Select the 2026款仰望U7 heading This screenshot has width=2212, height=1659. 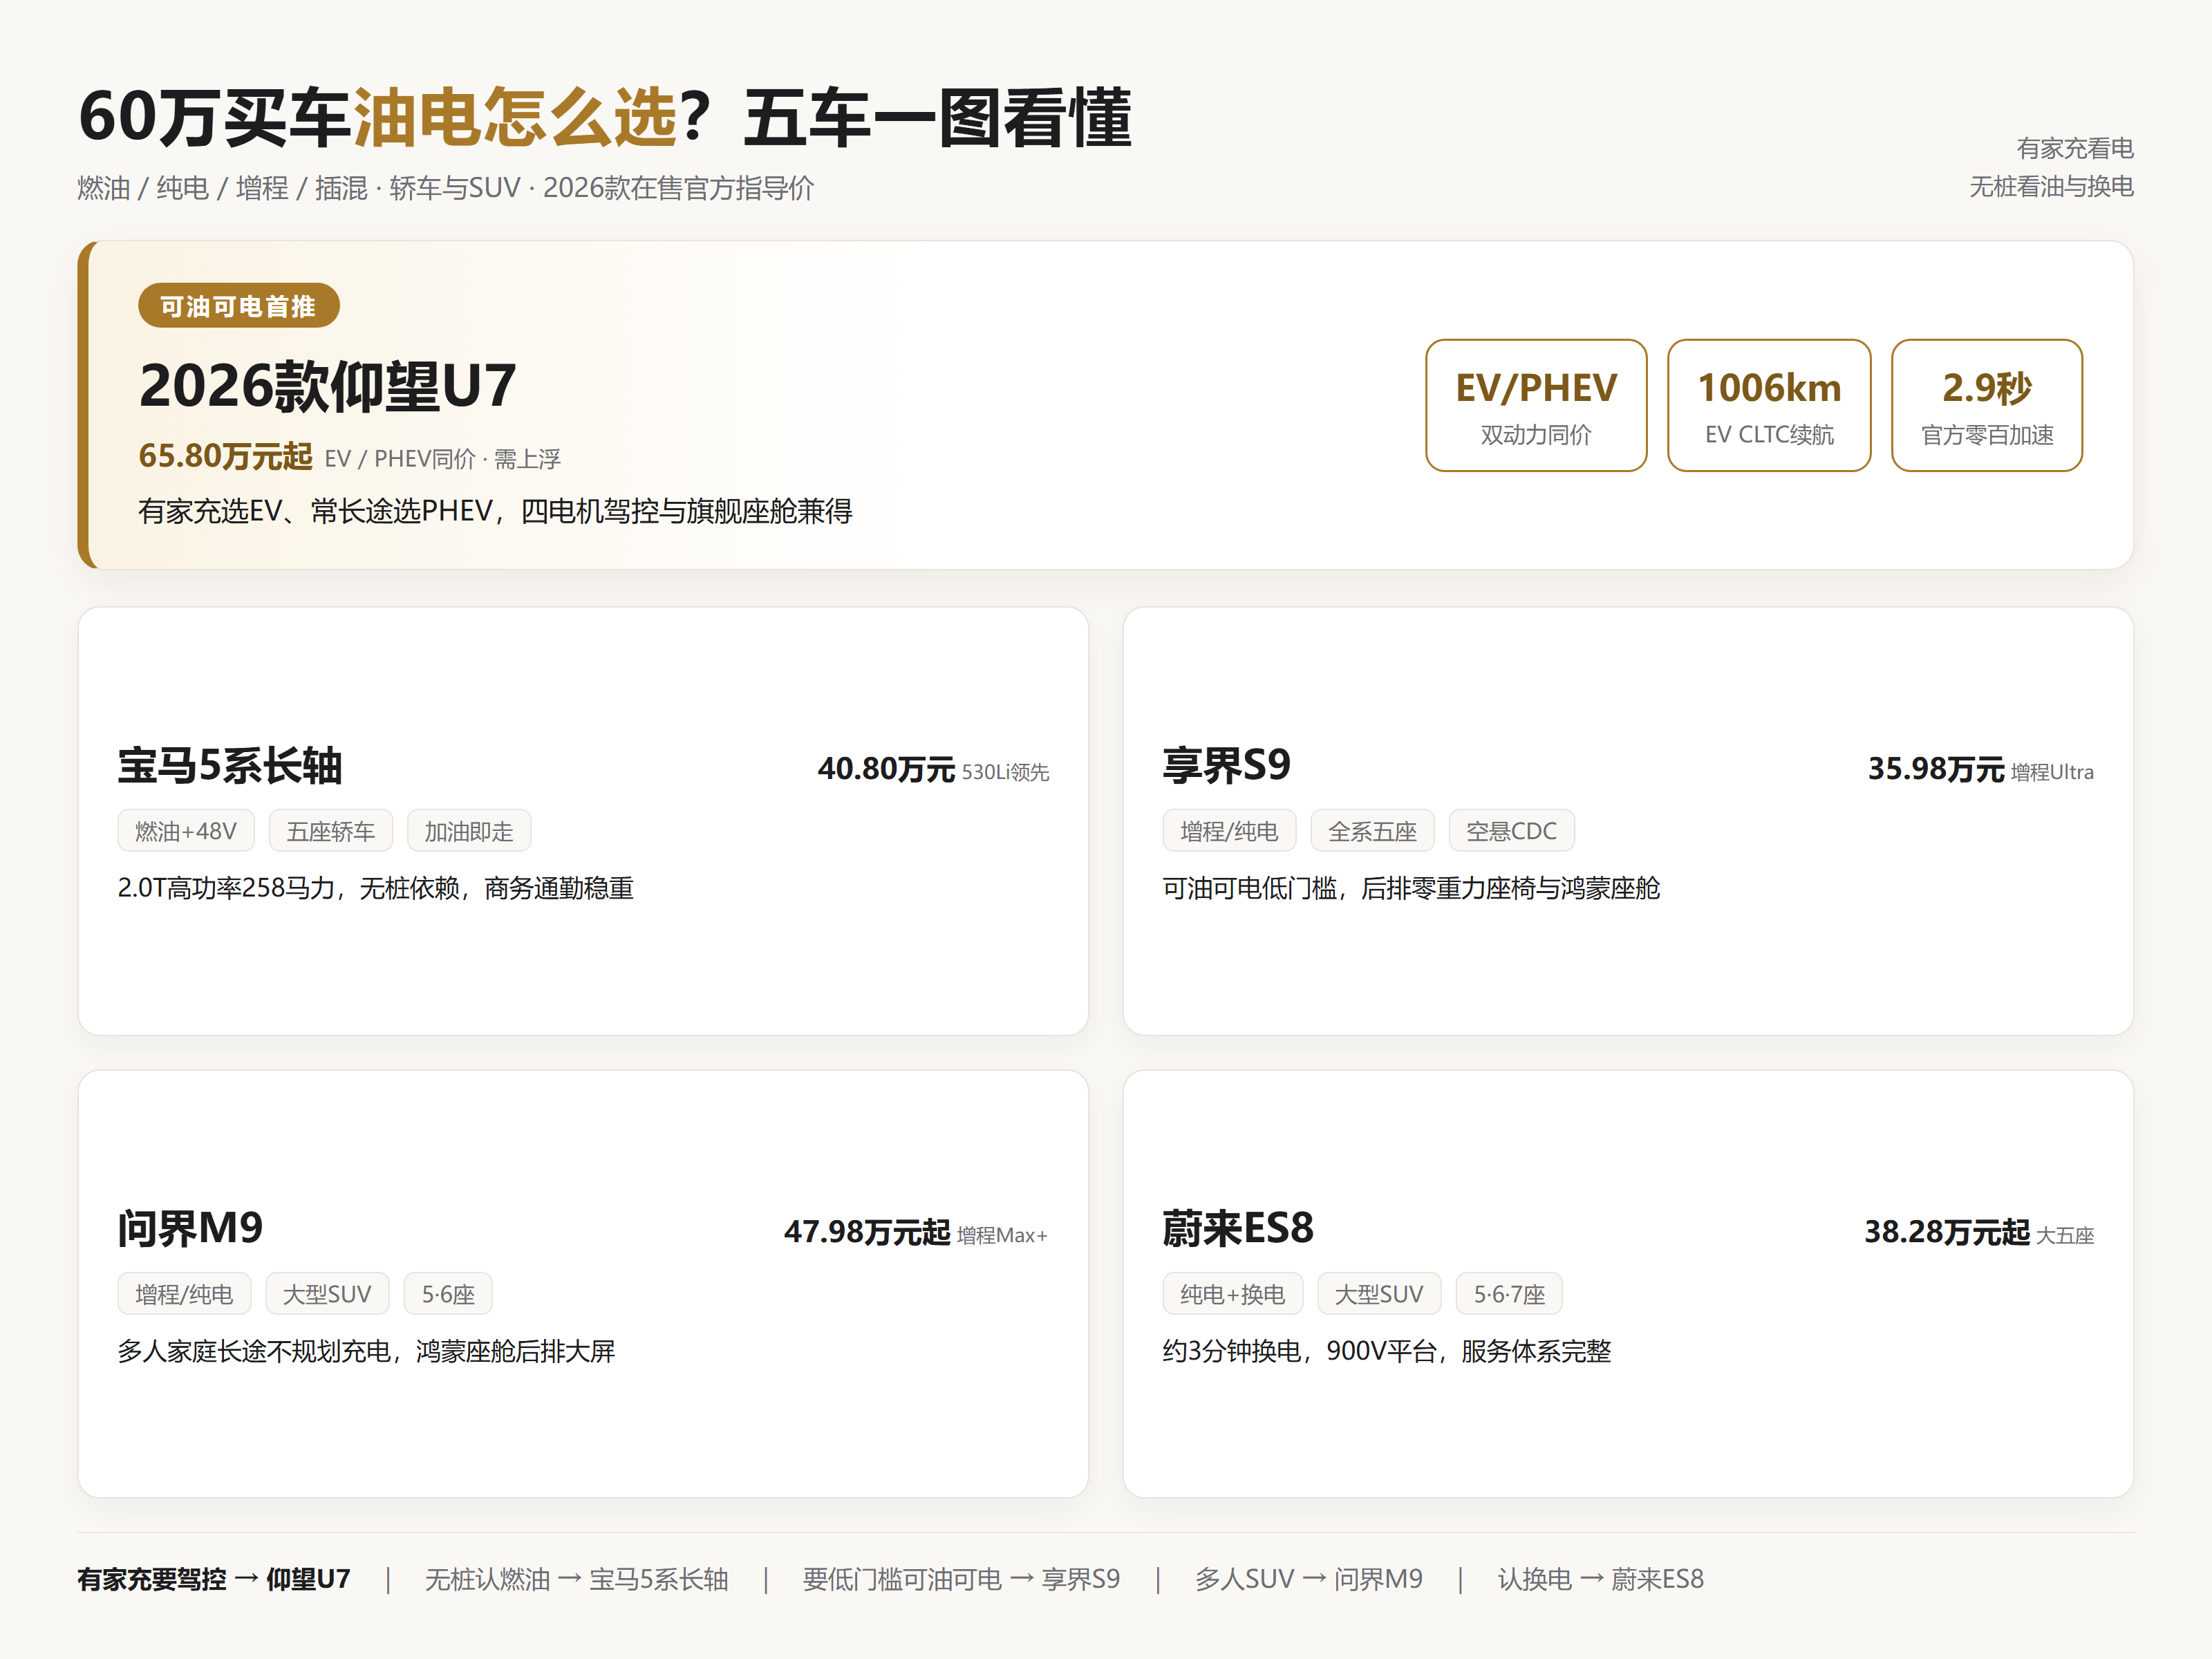tap(327, 386)
